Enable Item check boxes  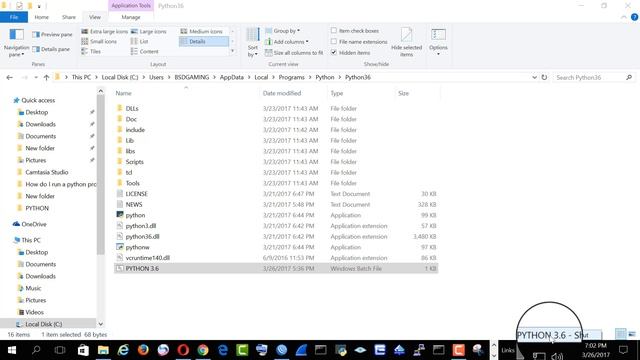334,31
